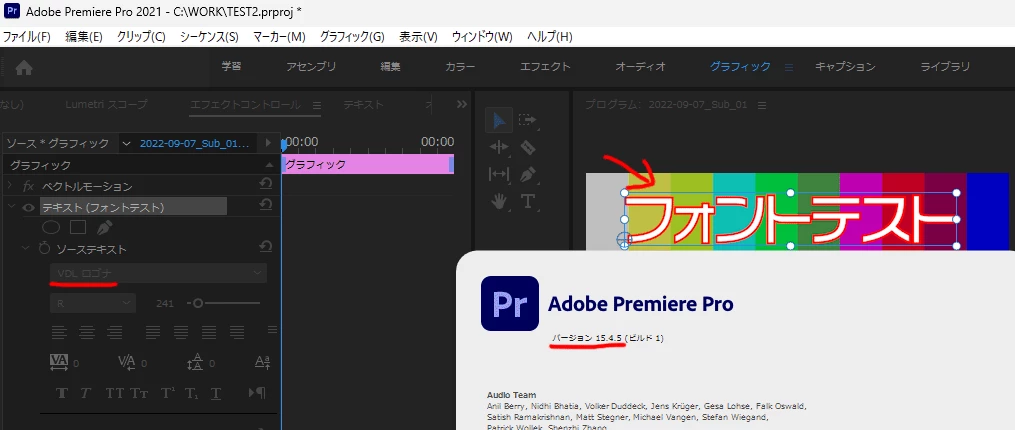
Task: Select the Ripple Edit tool
Action: click(499, 148)
